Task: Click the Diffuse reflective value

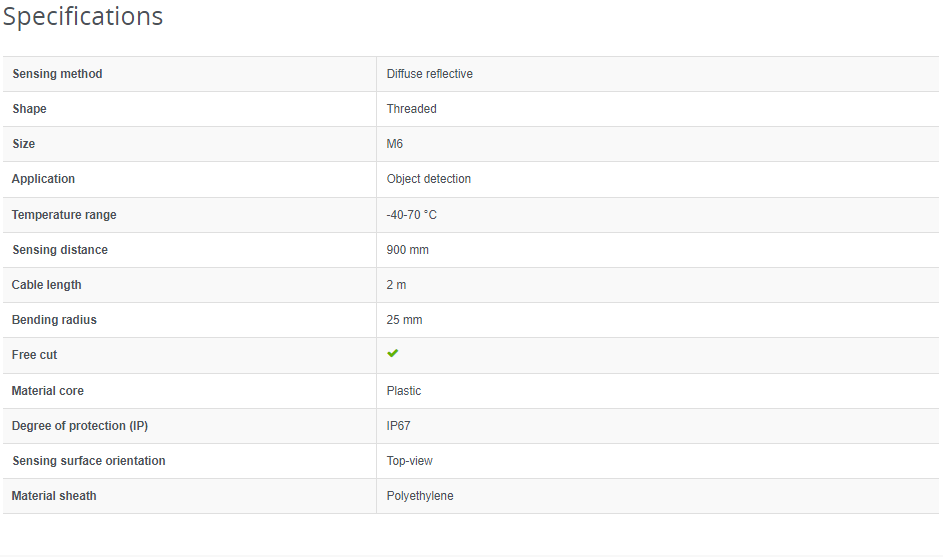Action: (430, 74)
